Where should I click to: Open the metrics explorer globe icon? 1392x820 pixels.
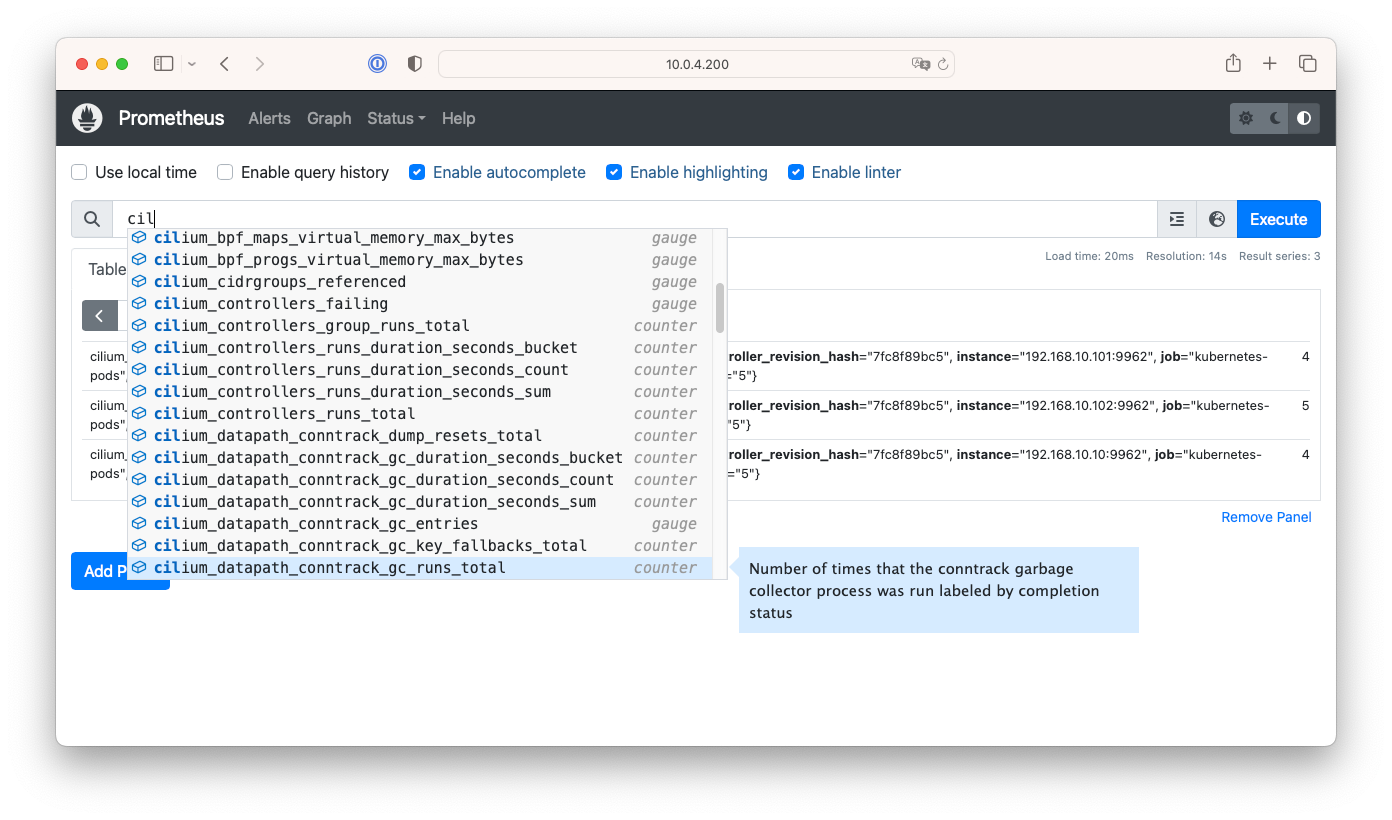pyautogui.click(x=1217, y=219)
